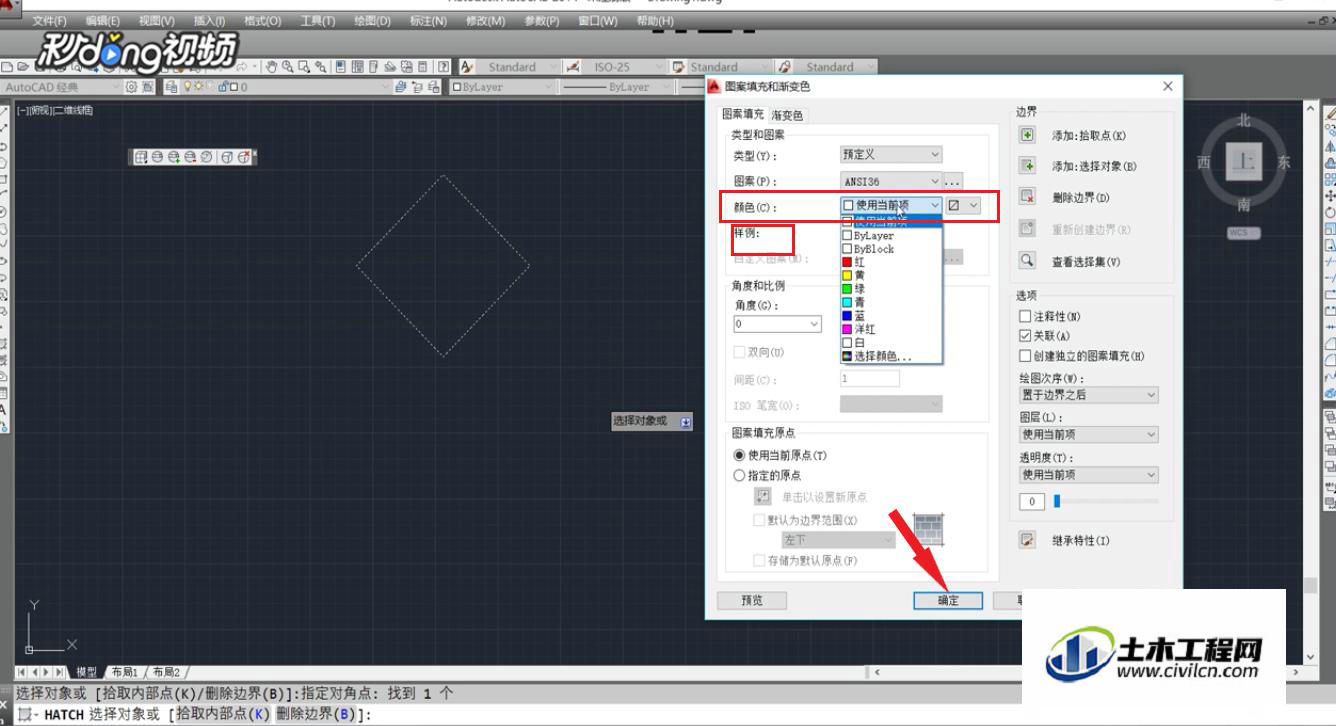Viewport: 1336px width, 726px height.
Task: Open 选择颜色... in color list
Action: click(x=891, y=355)
